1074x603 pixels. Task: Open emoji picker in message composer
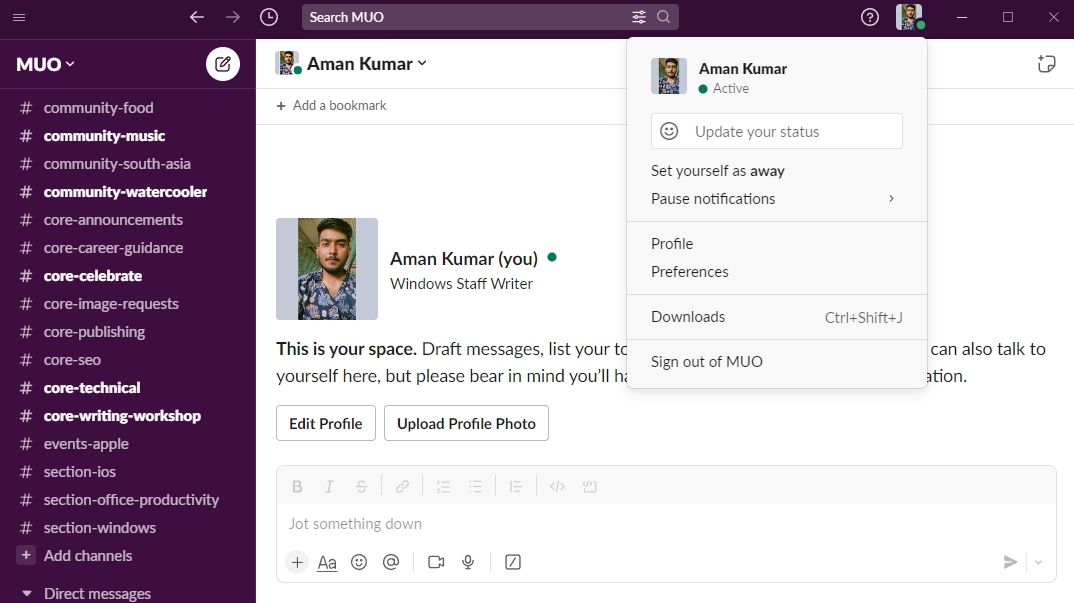[x=359, y=562]
